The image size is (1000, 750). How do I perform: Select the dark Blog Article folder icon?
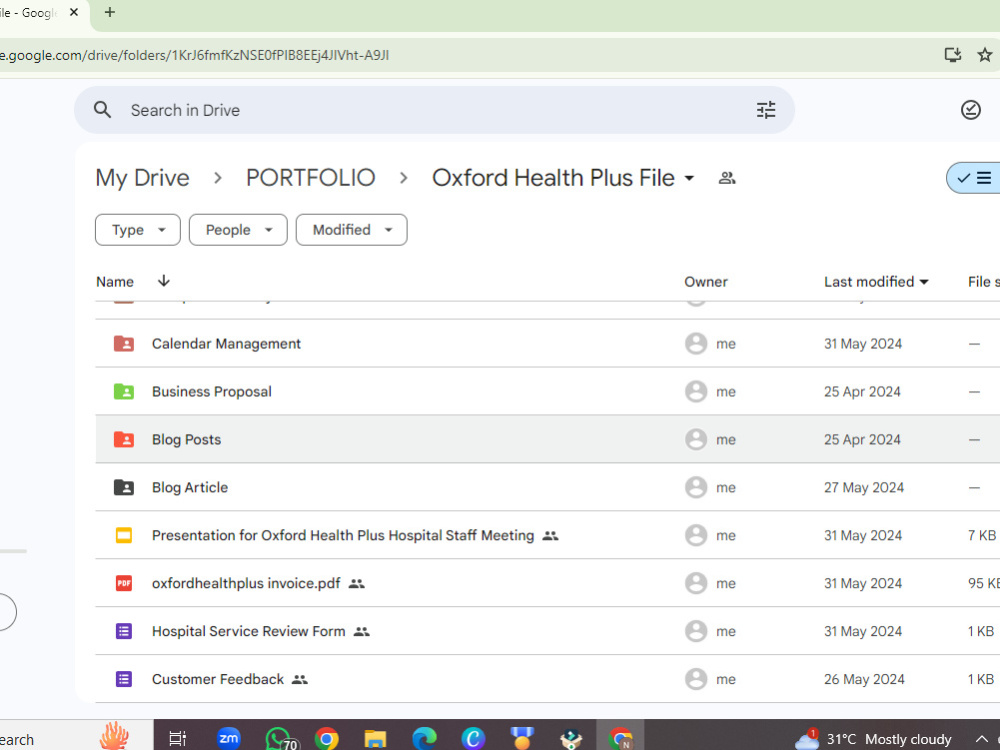pos(124,487)
